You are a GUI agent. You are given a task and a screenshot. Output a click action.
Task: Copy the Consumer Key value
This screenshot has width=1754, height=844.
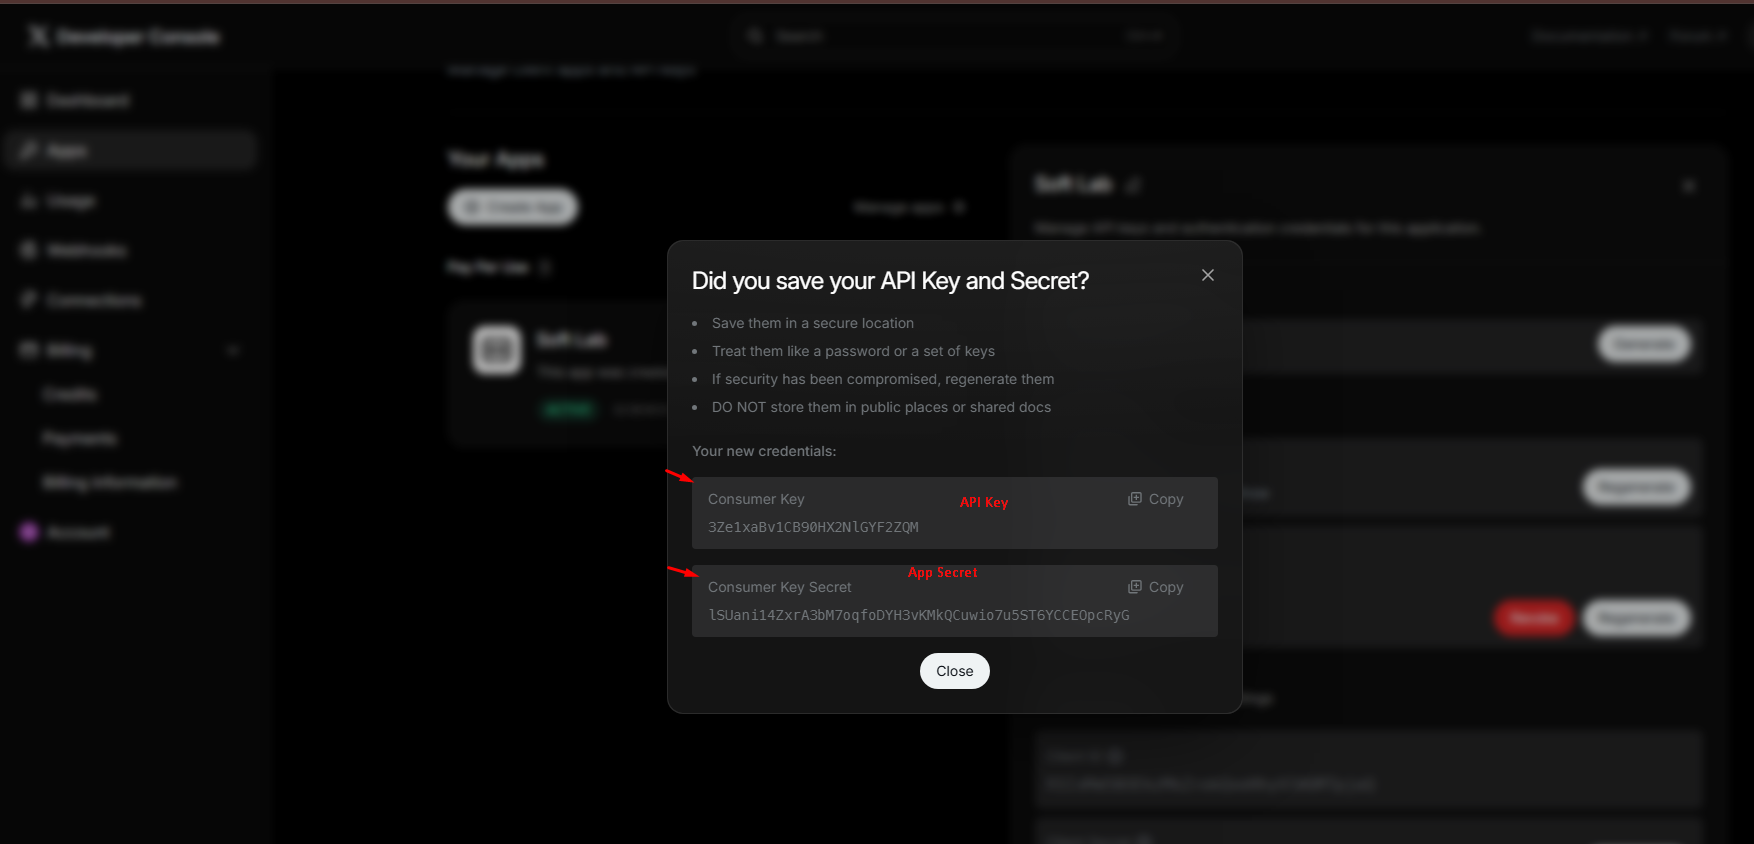(1156, 499)
